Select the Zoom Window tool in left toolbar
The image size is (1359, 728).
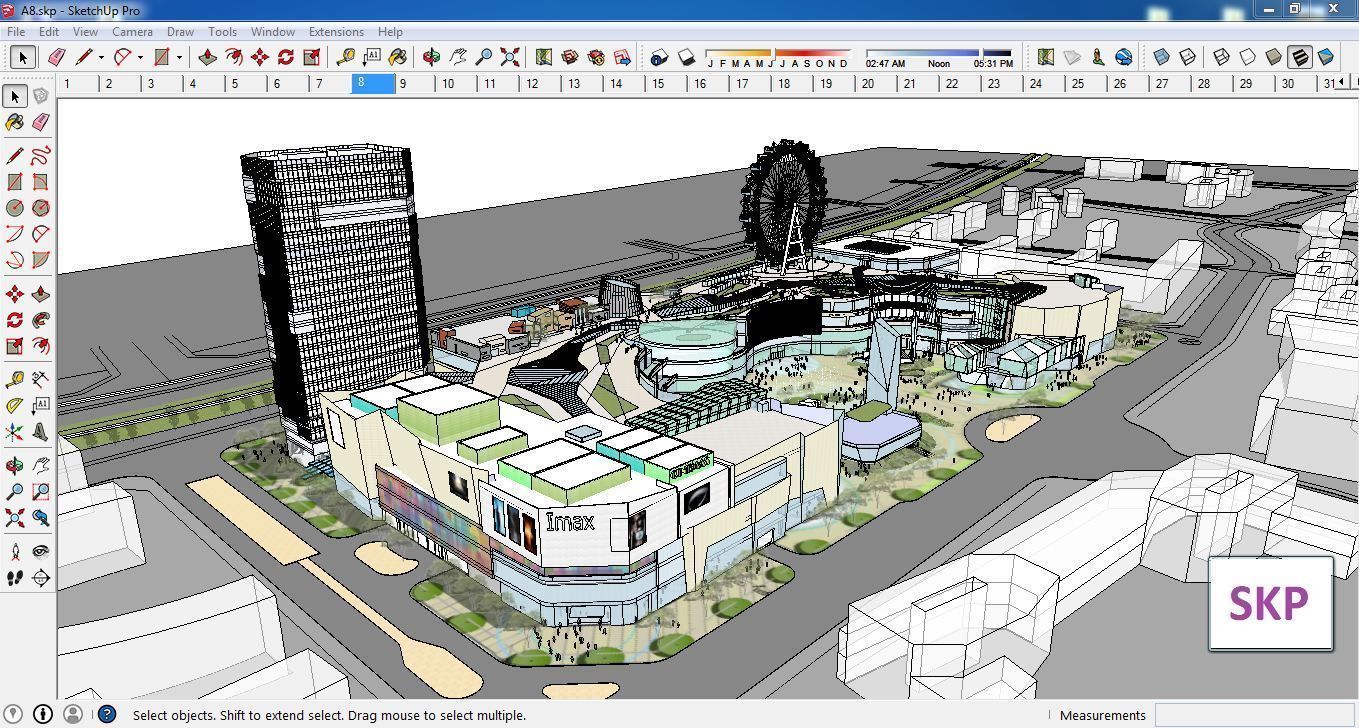coord(40,491)
